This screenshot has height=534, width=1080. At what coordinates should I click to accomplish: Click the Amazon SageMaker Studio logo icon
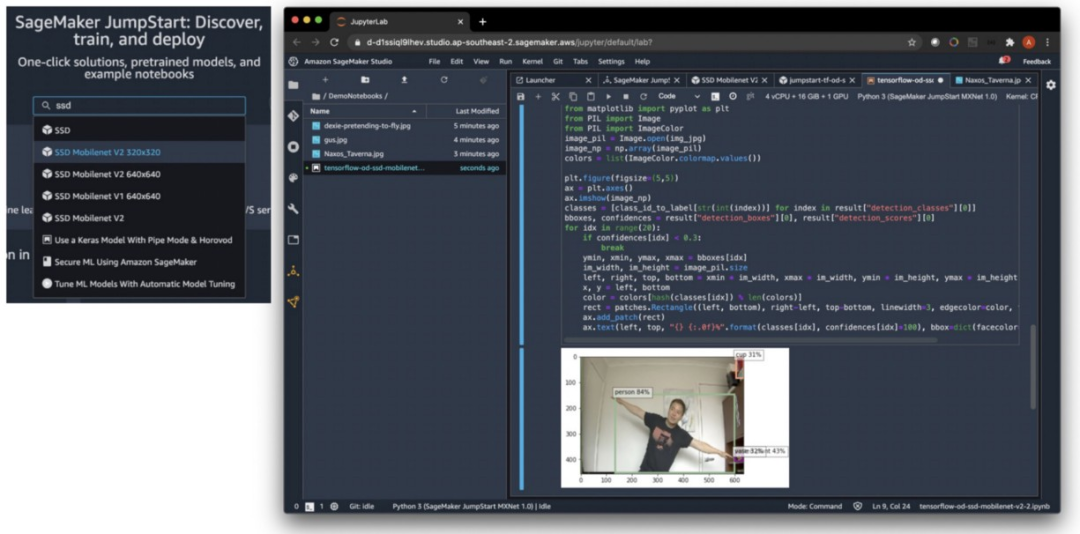click(293, 61)
